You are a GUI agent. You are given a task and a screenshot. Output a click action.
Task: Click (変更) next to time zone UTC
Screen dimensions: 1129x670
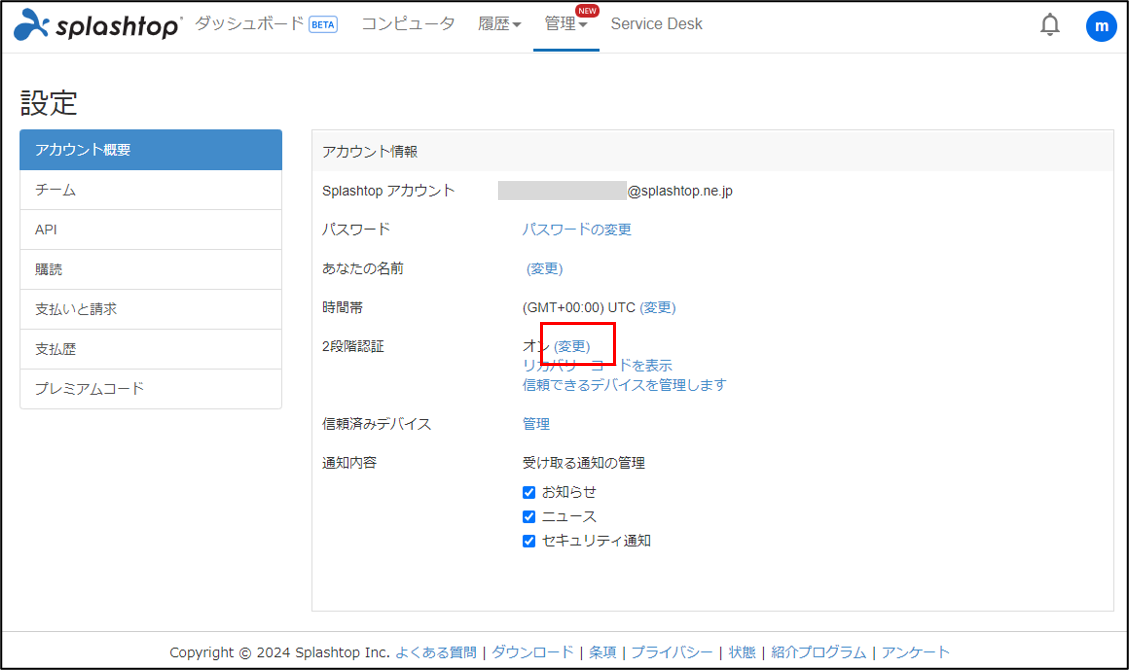[x=657, y=307]
